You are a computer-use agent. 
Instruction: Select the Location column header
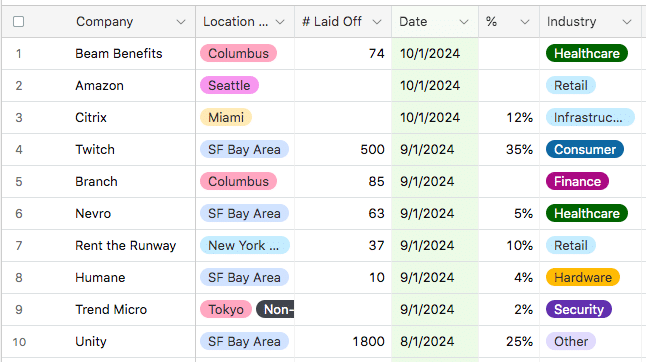click(x=245, y=21)
